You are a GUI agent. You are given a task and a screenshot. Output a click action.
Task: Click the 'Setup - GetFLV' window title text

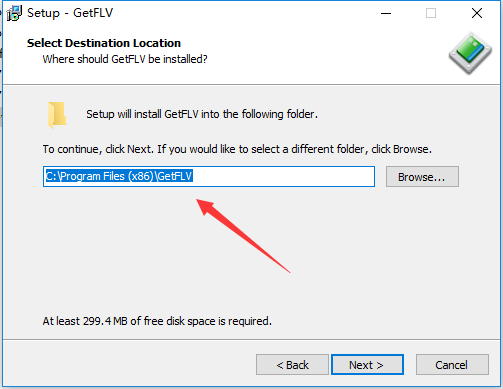pyautogui.click(x=70, y=13)
